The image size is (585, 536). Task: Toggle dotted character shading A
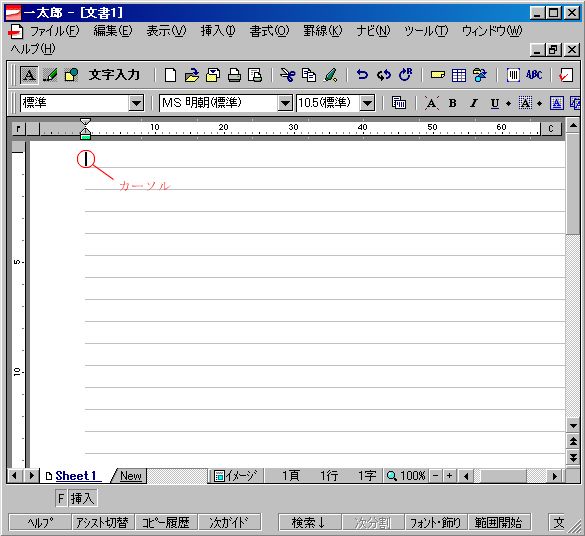pos(525,103)
